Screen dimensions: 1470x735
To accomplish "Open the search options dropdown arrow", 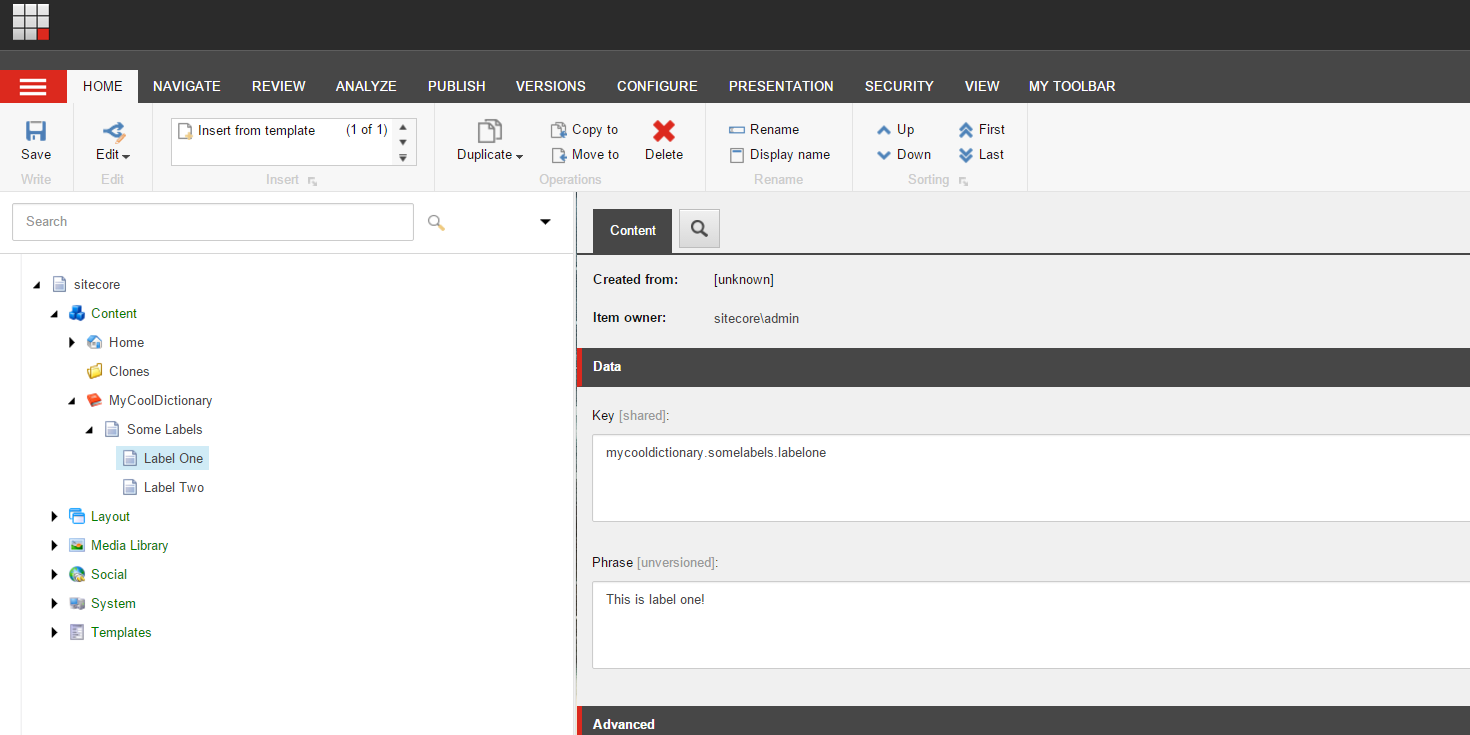I will [545, 222].
